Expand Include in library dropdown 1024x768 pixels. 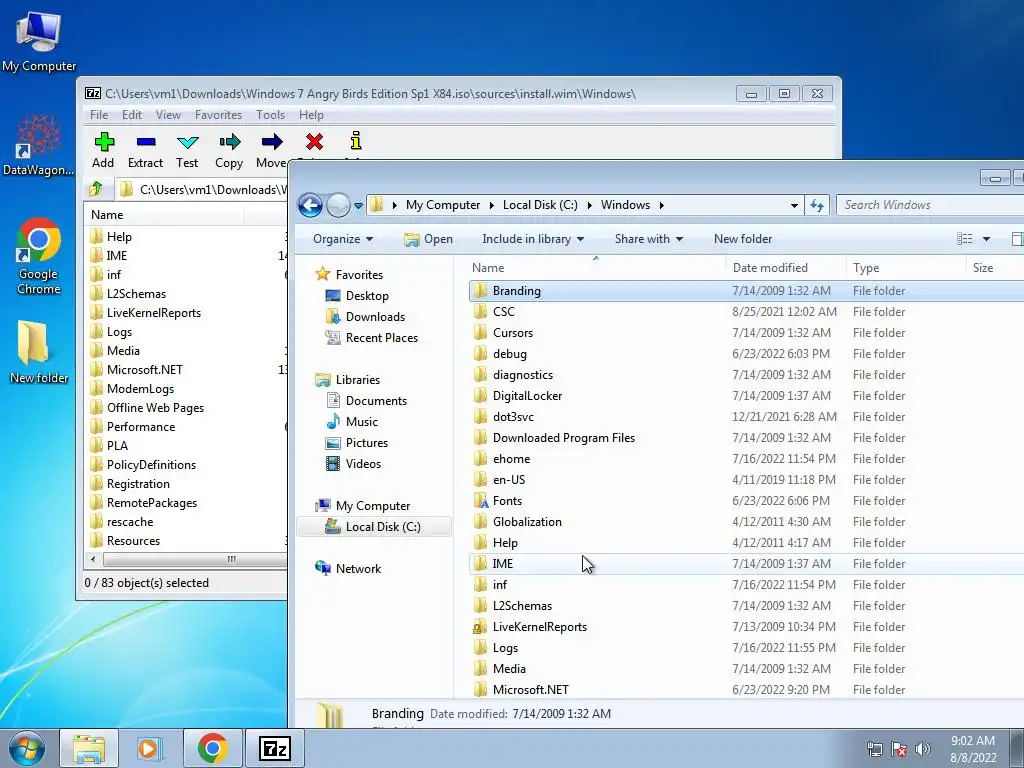point(533,239)
